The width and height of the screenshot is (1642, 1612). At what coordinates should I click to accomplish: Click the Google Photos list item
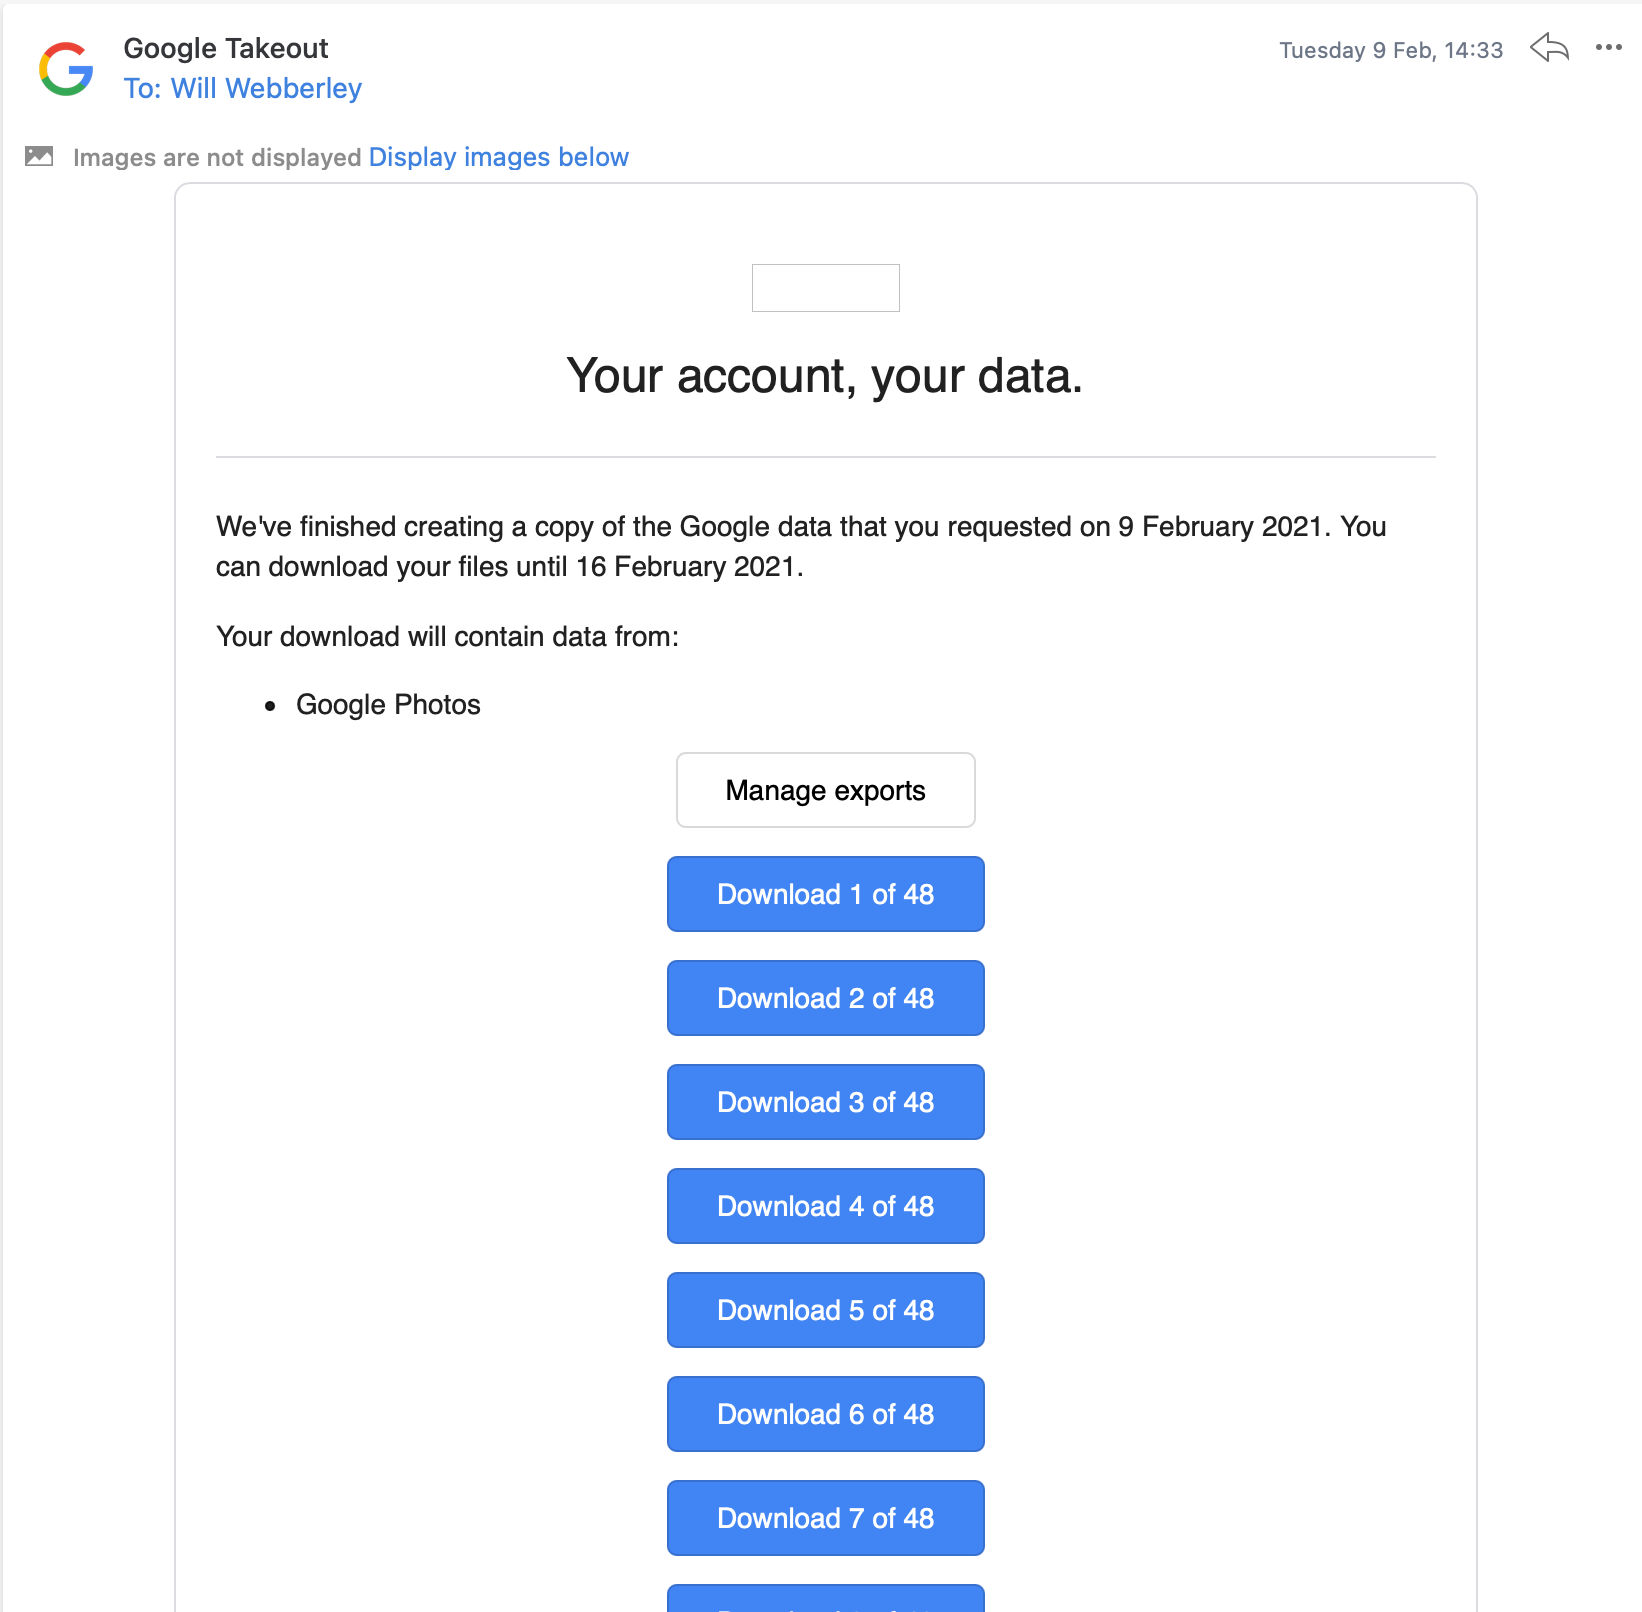pos(388,704)
